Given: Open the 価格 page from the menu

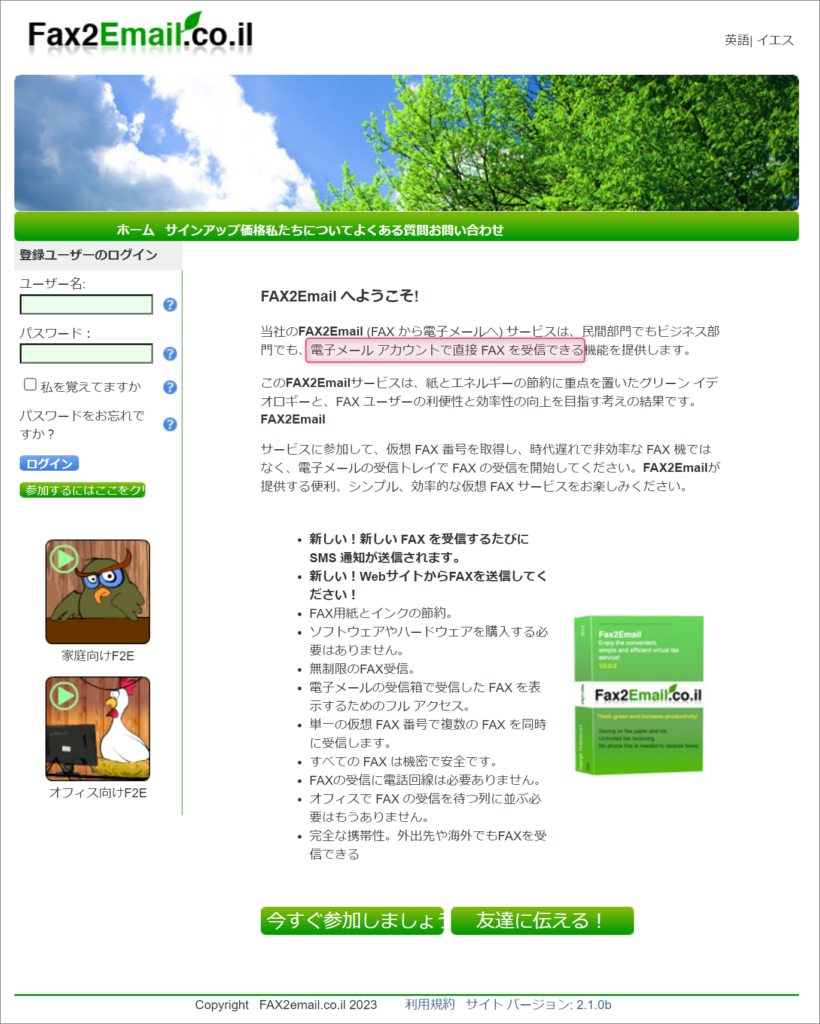Looking at the screenshot, I should click(250, 227).
